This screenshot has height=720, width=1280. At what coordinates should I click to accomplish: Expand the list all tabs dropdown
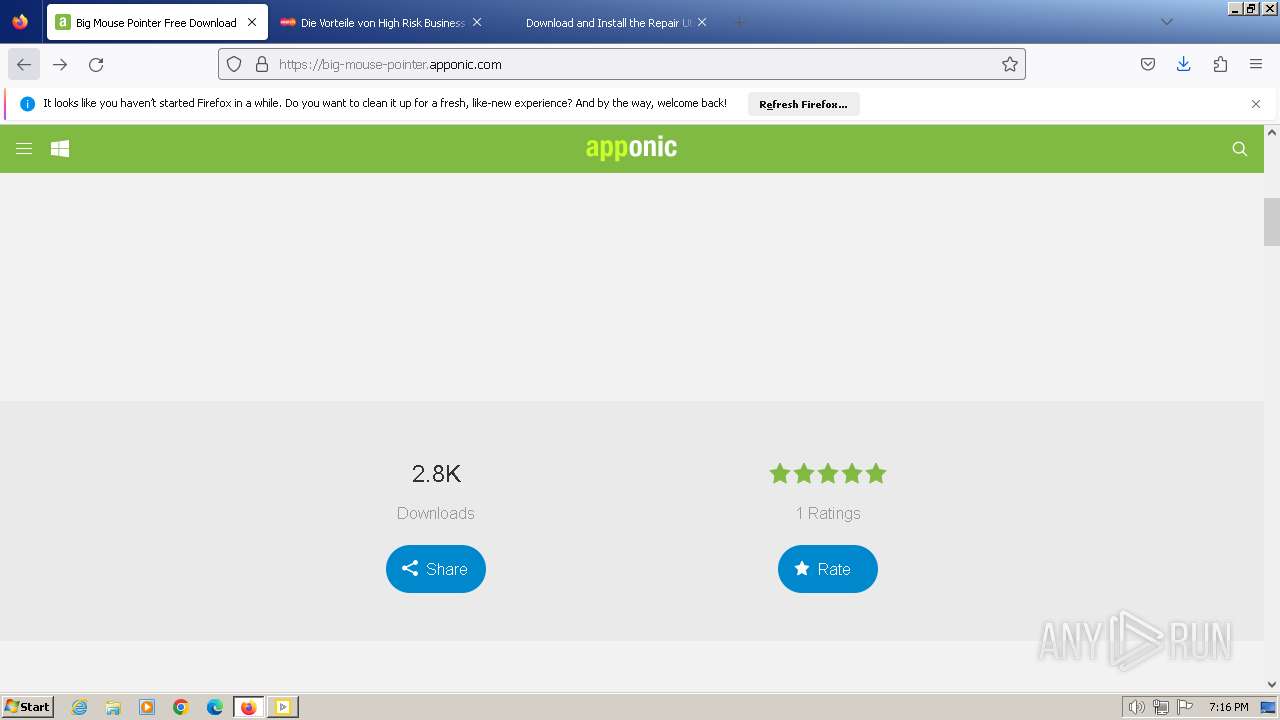tap(1166, 22)
